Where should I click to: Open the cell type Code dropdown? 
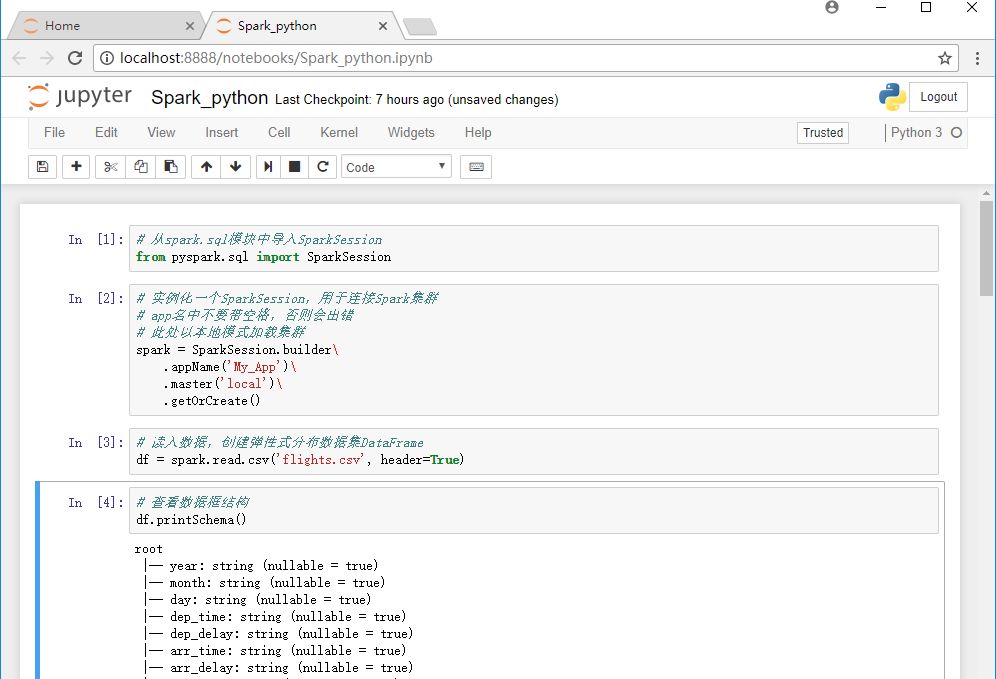pos(396,167)
